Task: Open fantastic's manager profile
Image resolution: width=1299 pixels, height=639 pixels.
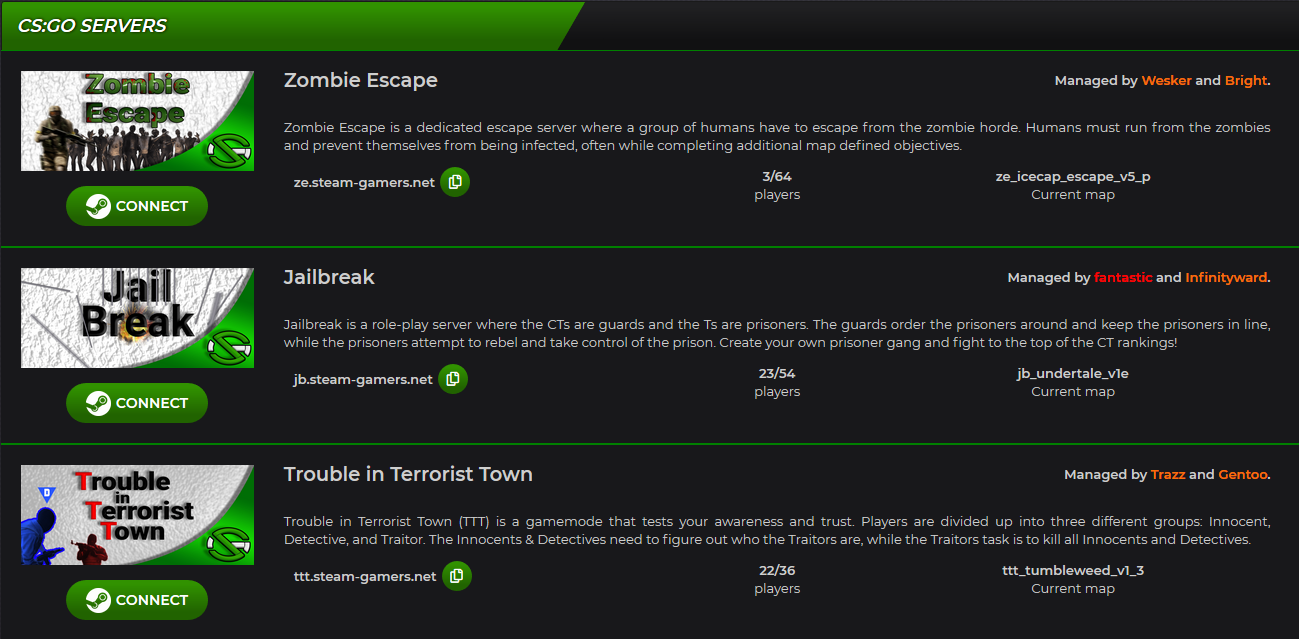Action: tap(1123, 278)
